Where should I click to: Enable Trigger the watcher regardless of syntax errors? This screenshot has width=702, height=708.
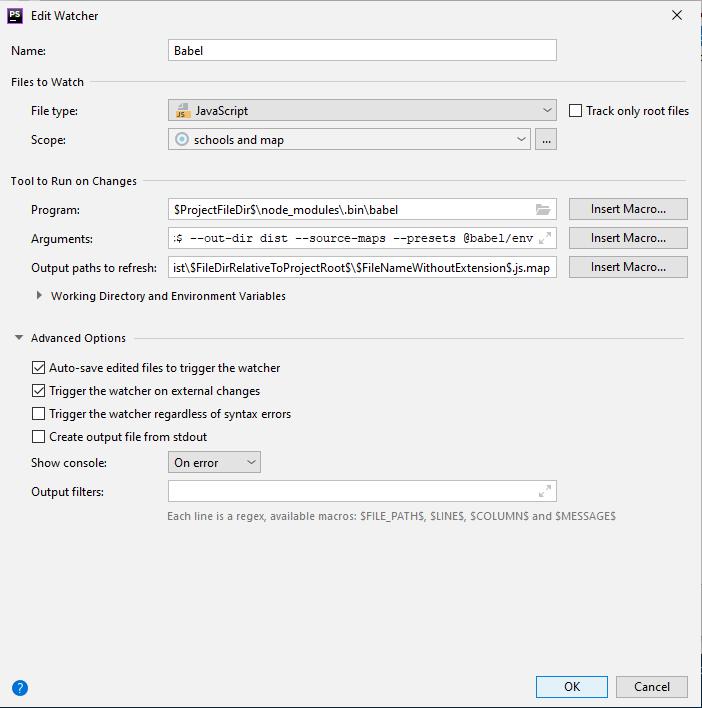click(38, 414)
